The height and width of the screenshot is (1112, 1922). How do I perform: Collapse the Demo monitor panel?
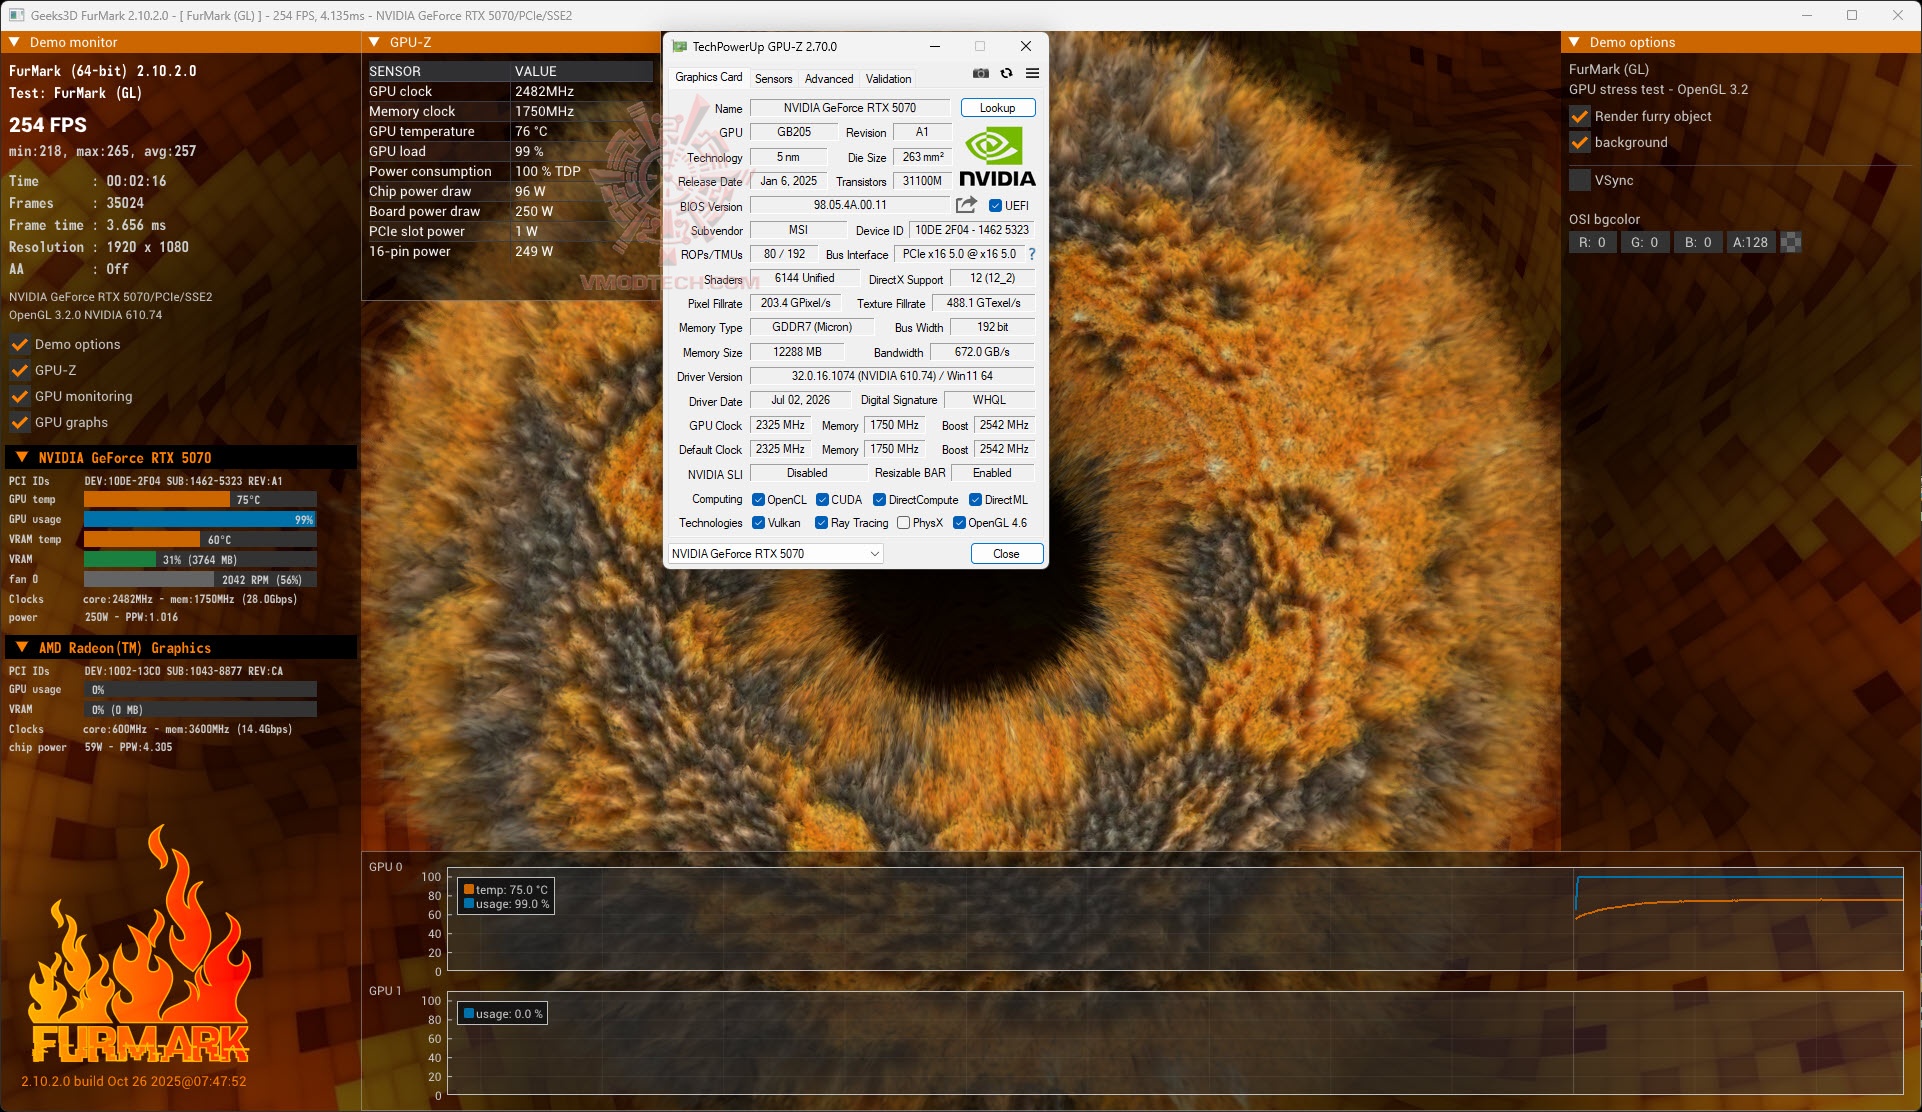tap(15, 42)
